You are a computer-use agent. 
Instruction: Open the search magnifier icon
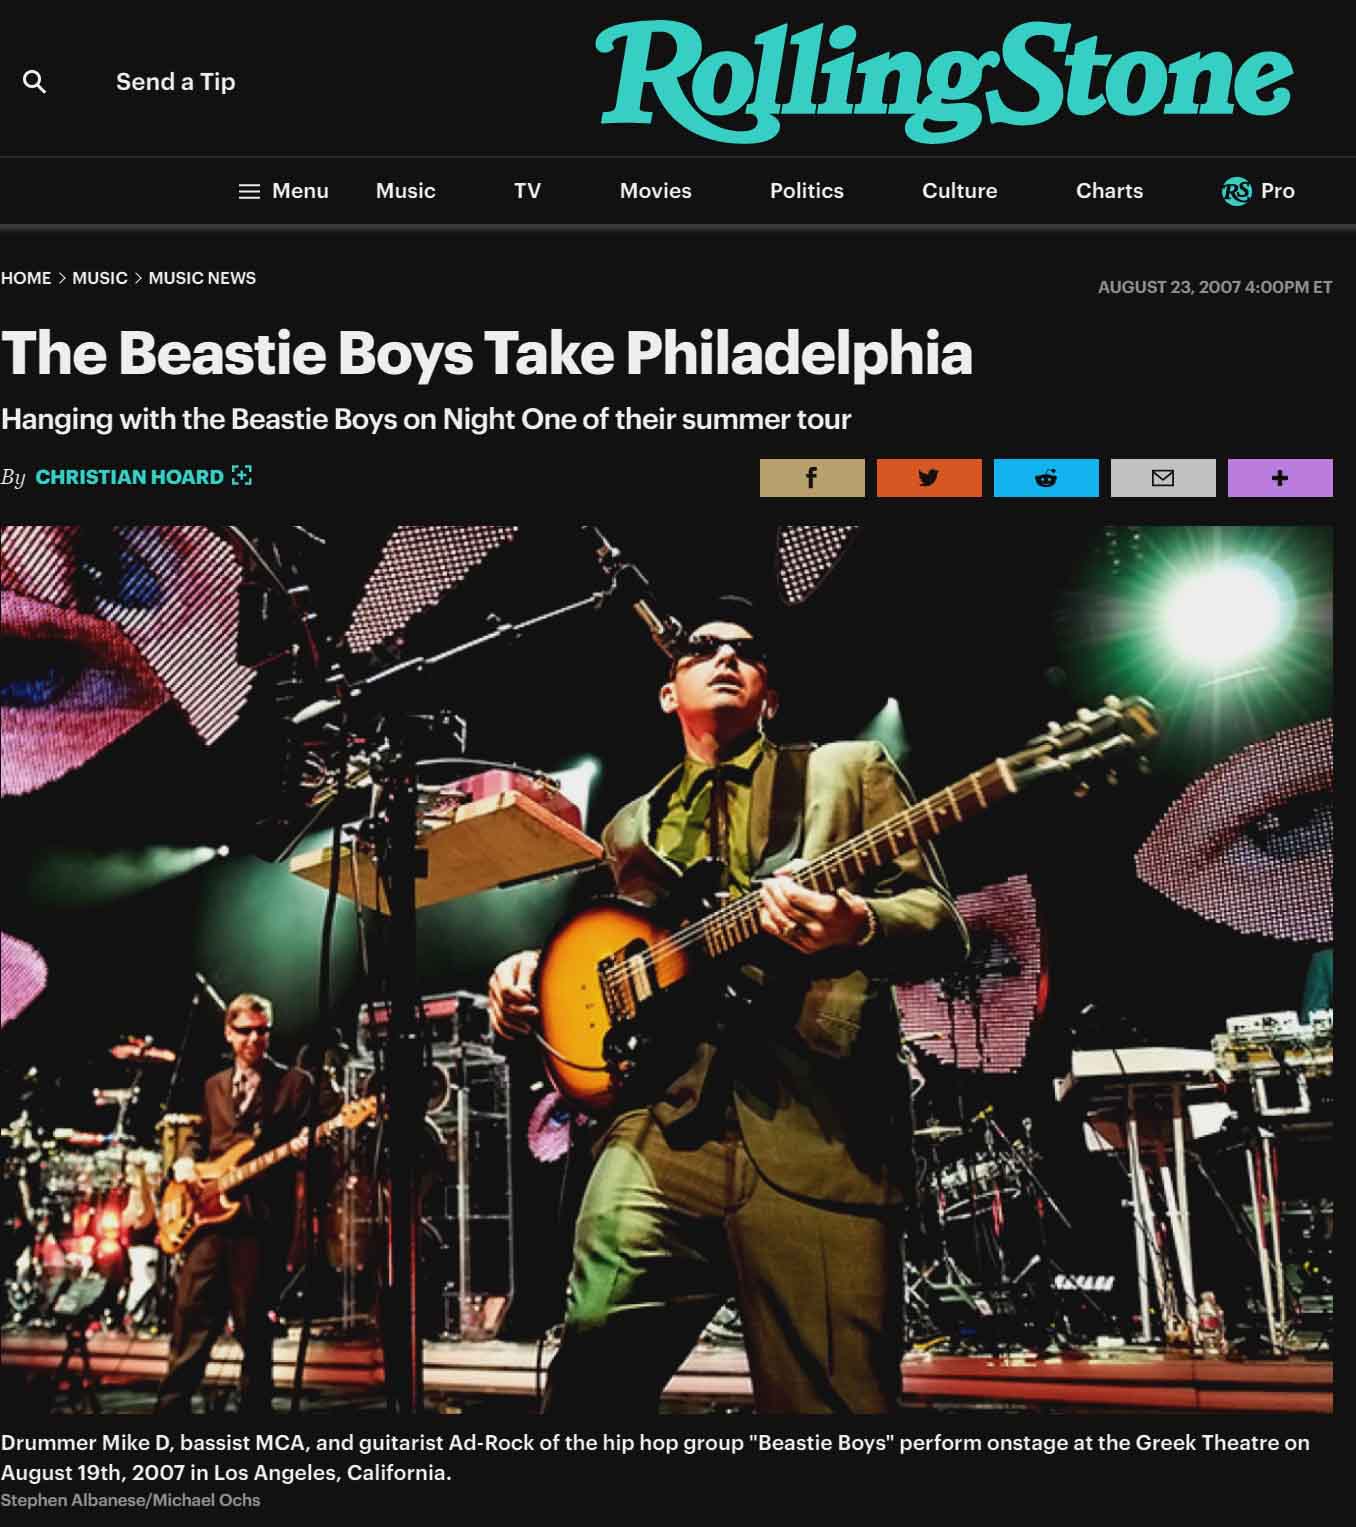34,82
